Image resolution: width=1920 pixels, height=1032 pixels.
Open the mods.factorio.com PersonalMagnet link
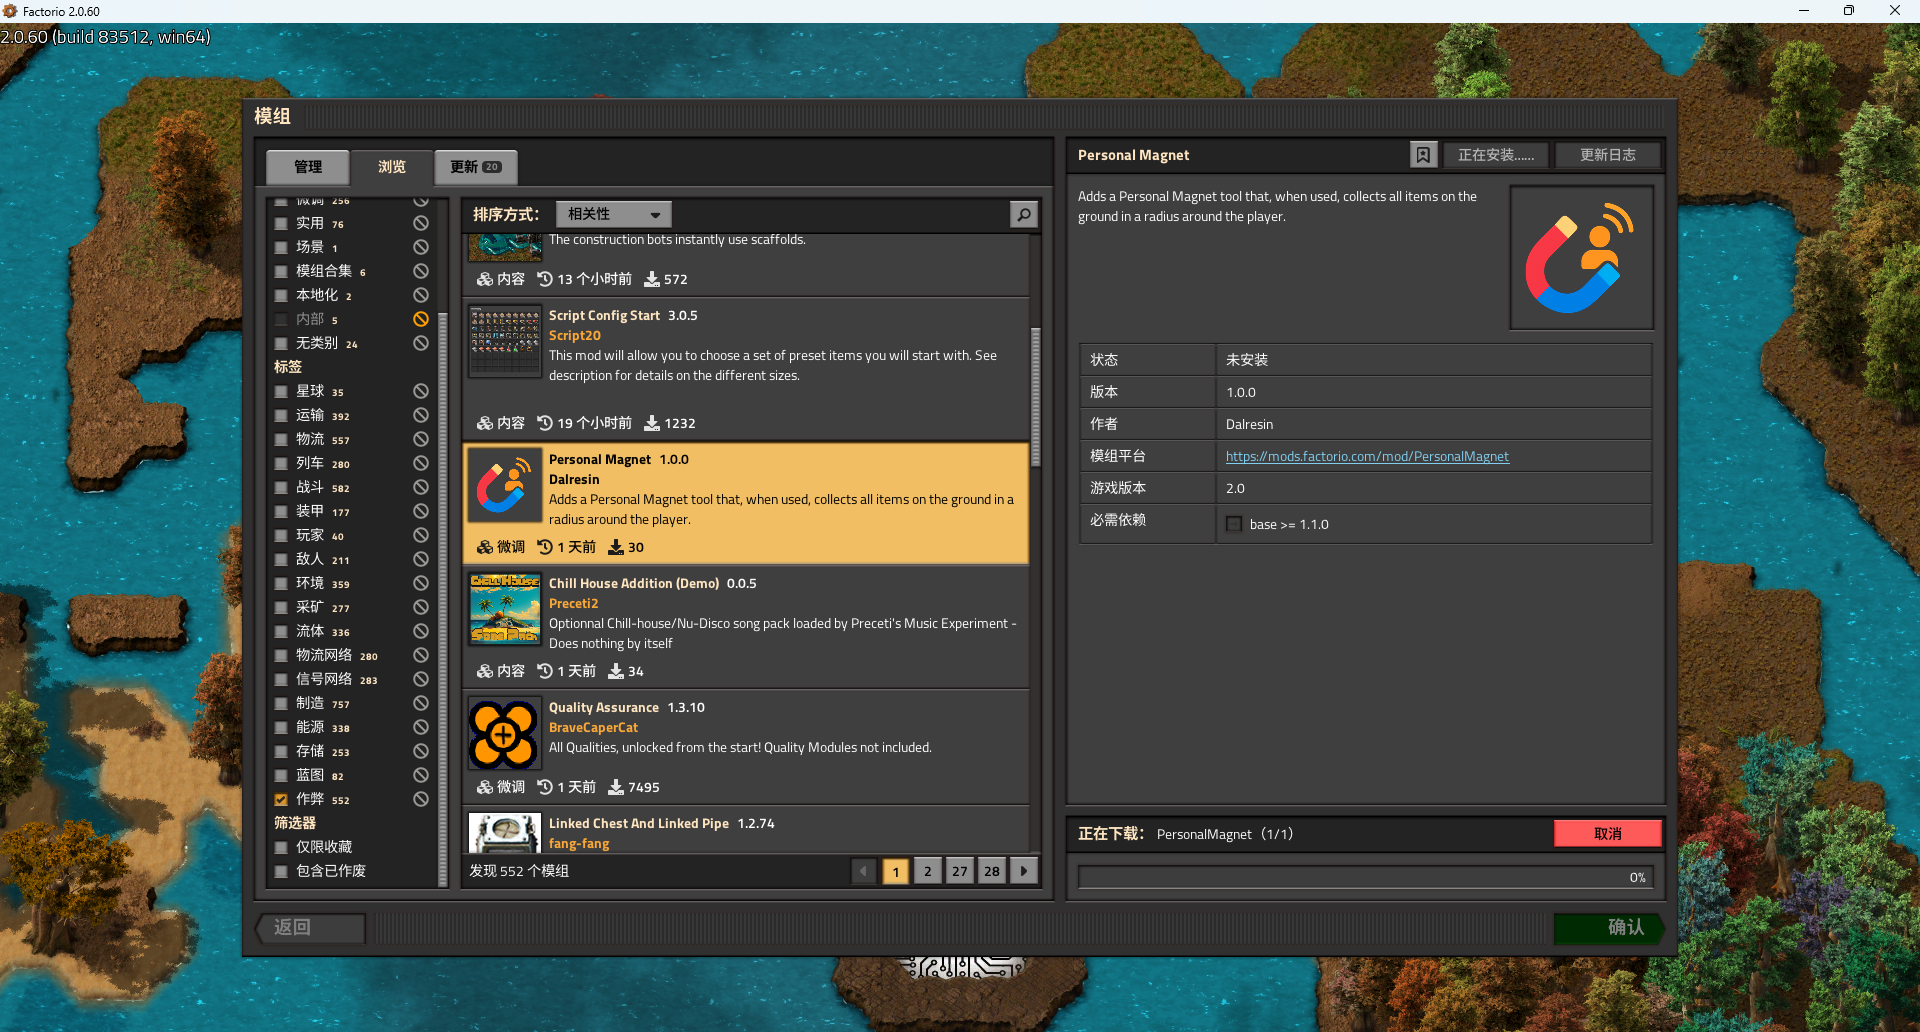pos(1367,456)
